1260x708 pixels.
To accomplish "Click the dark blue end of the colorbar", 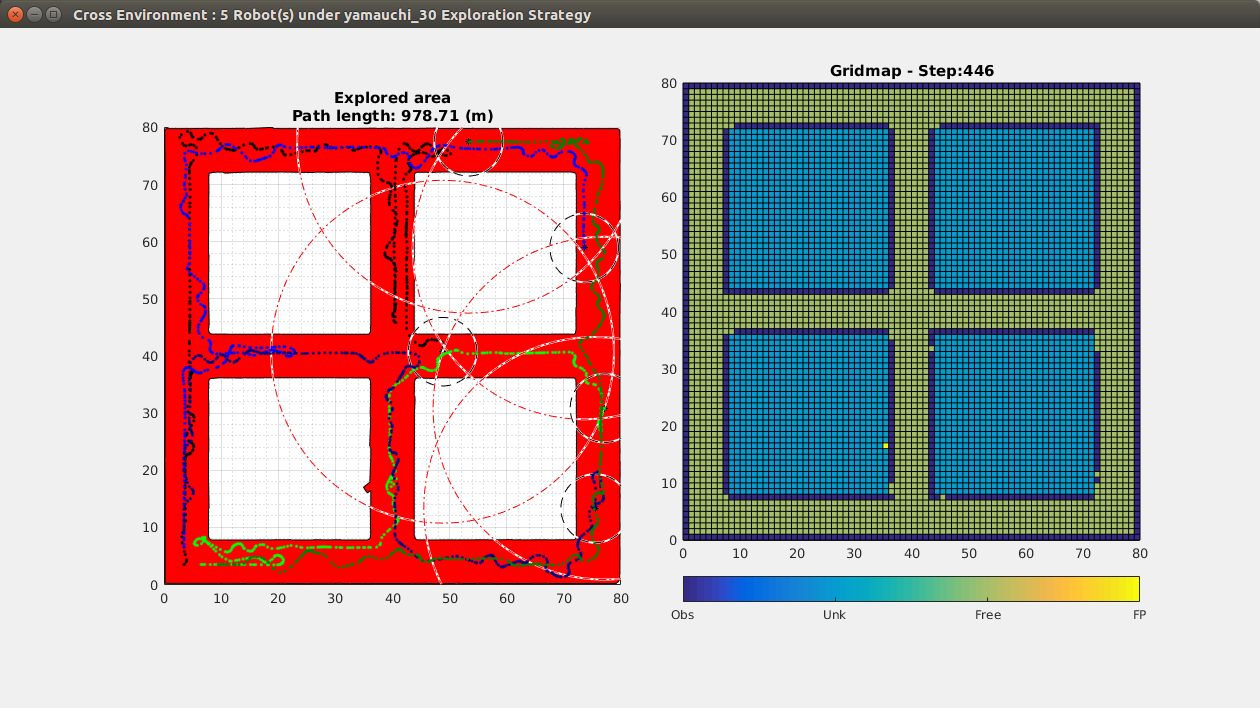I will click(692, 588).
